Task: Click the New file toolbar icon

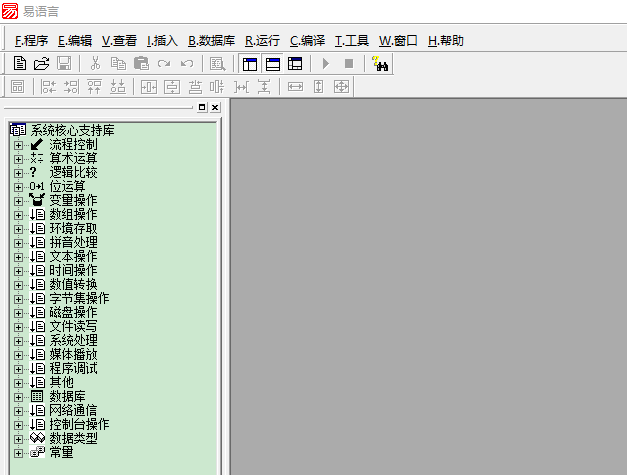Action: point(20,64)
